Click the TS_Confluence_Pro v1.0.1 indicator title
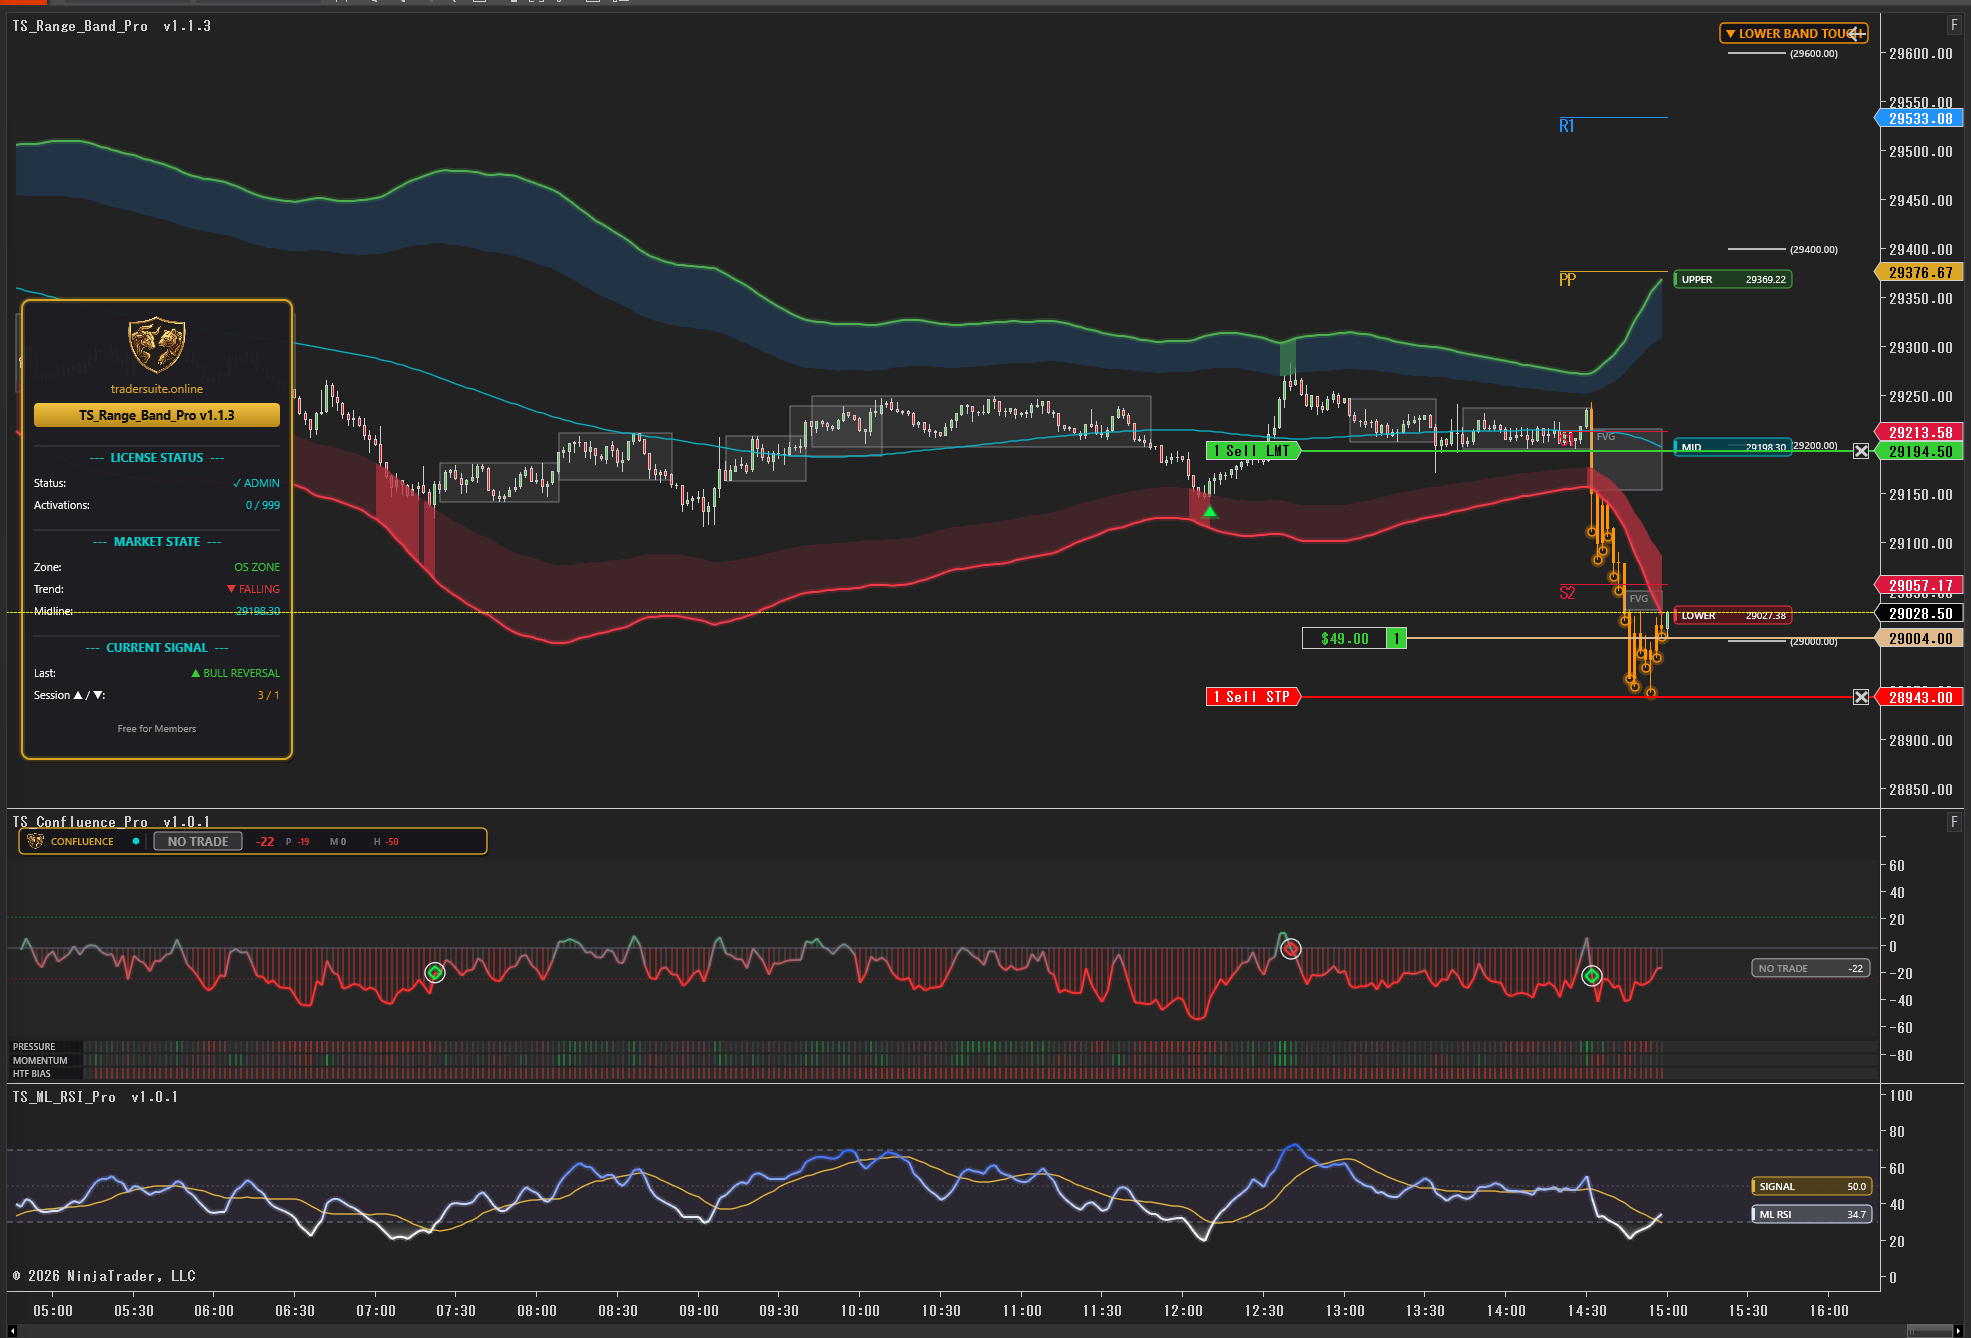The height and width of the screenshot is (1338, 1971). [x=111, y=822]
